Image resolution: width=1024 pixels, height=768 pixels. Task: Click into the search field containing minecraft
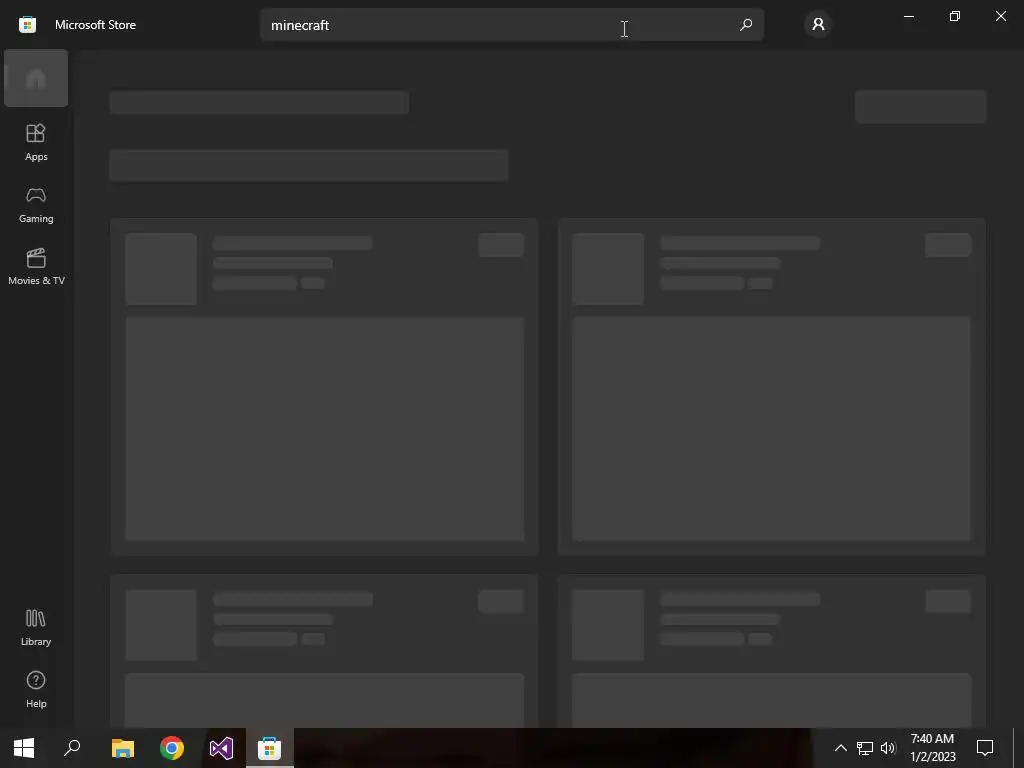tap(512, 25)
